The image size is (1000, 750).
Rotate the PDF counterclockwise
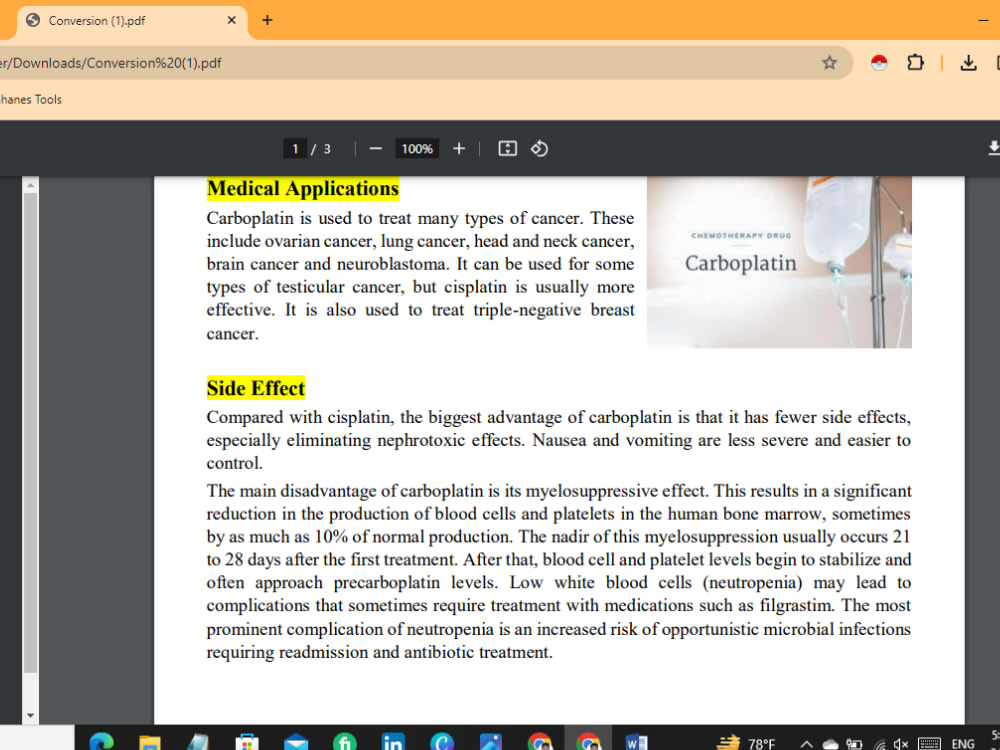tap(540, 149)
